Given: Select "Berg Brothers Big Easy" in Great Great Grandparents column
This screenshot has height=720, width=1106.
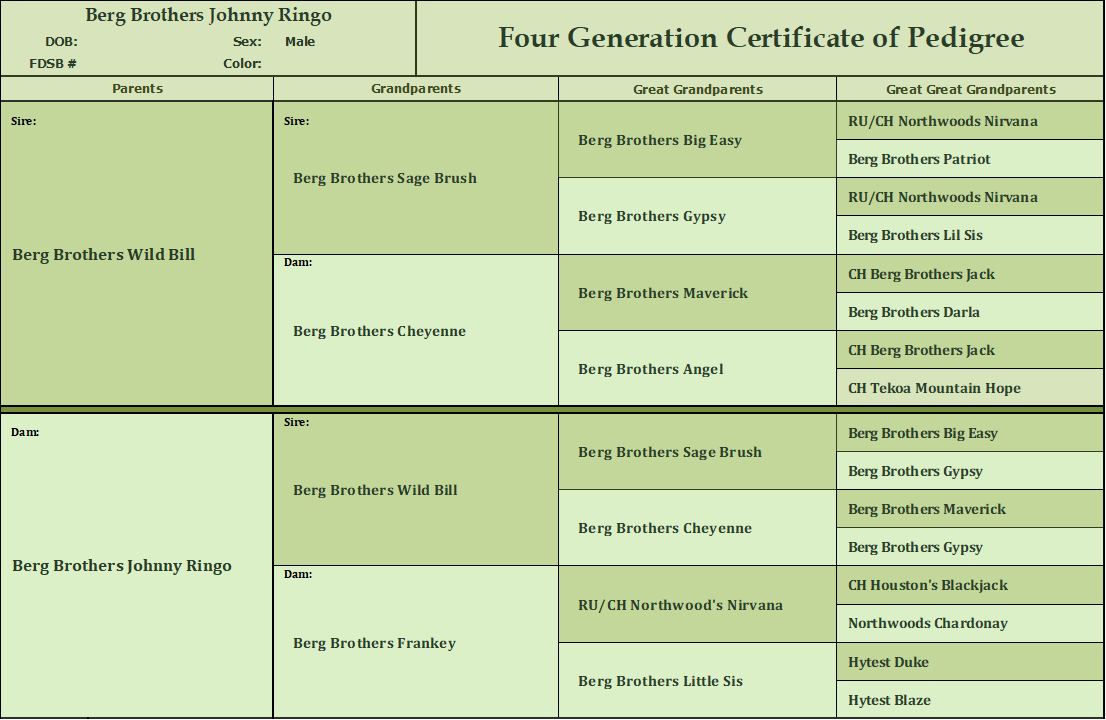Looking at the screenshot, I should [x=923, y=434].
